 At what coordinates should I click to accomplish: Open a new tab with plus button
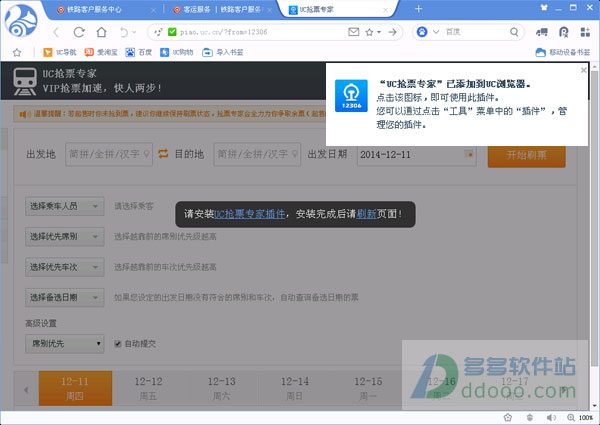pos(418,9)
